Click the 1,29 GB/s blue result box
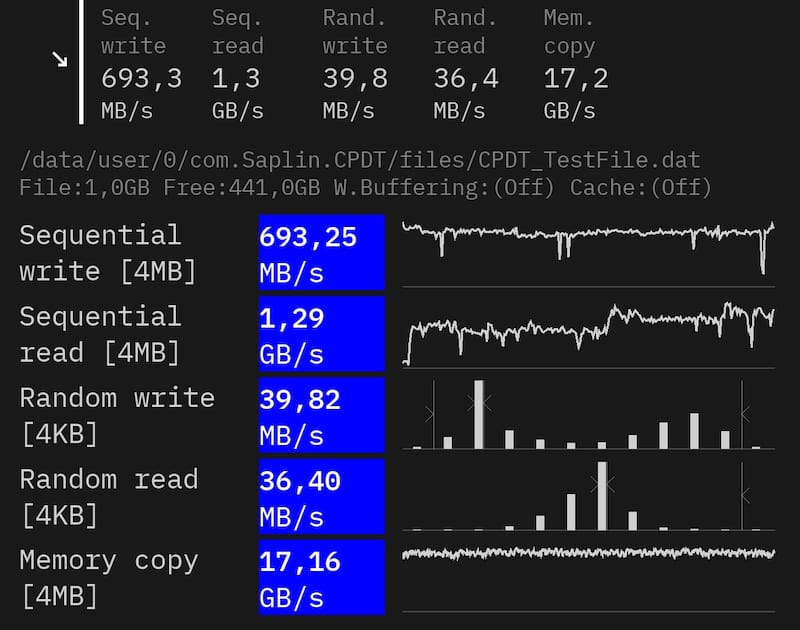 pyautogui.click(x=321, y=334)
